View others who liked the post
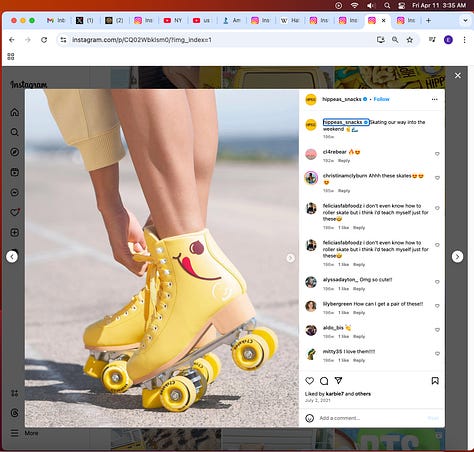 point(363,394)
